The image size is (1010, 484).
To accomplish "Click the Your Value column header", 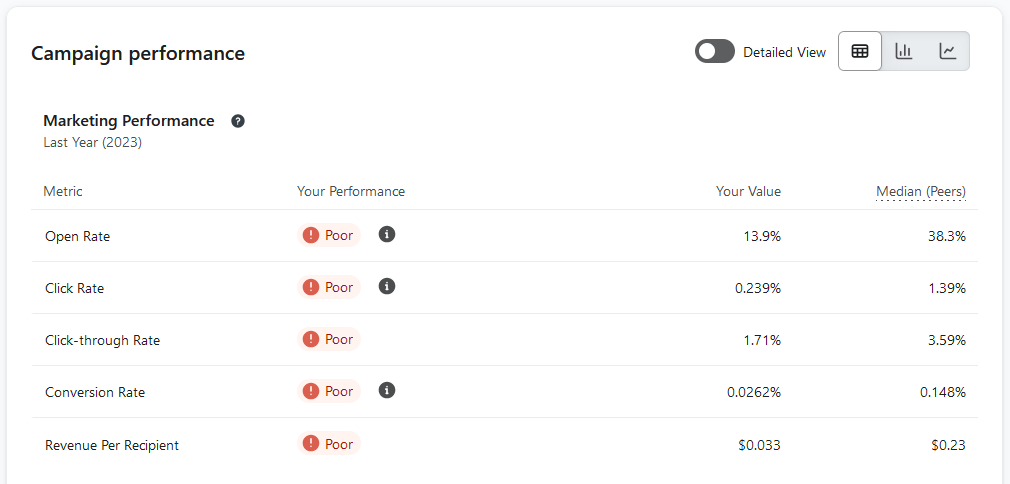I will pos(748,191).
